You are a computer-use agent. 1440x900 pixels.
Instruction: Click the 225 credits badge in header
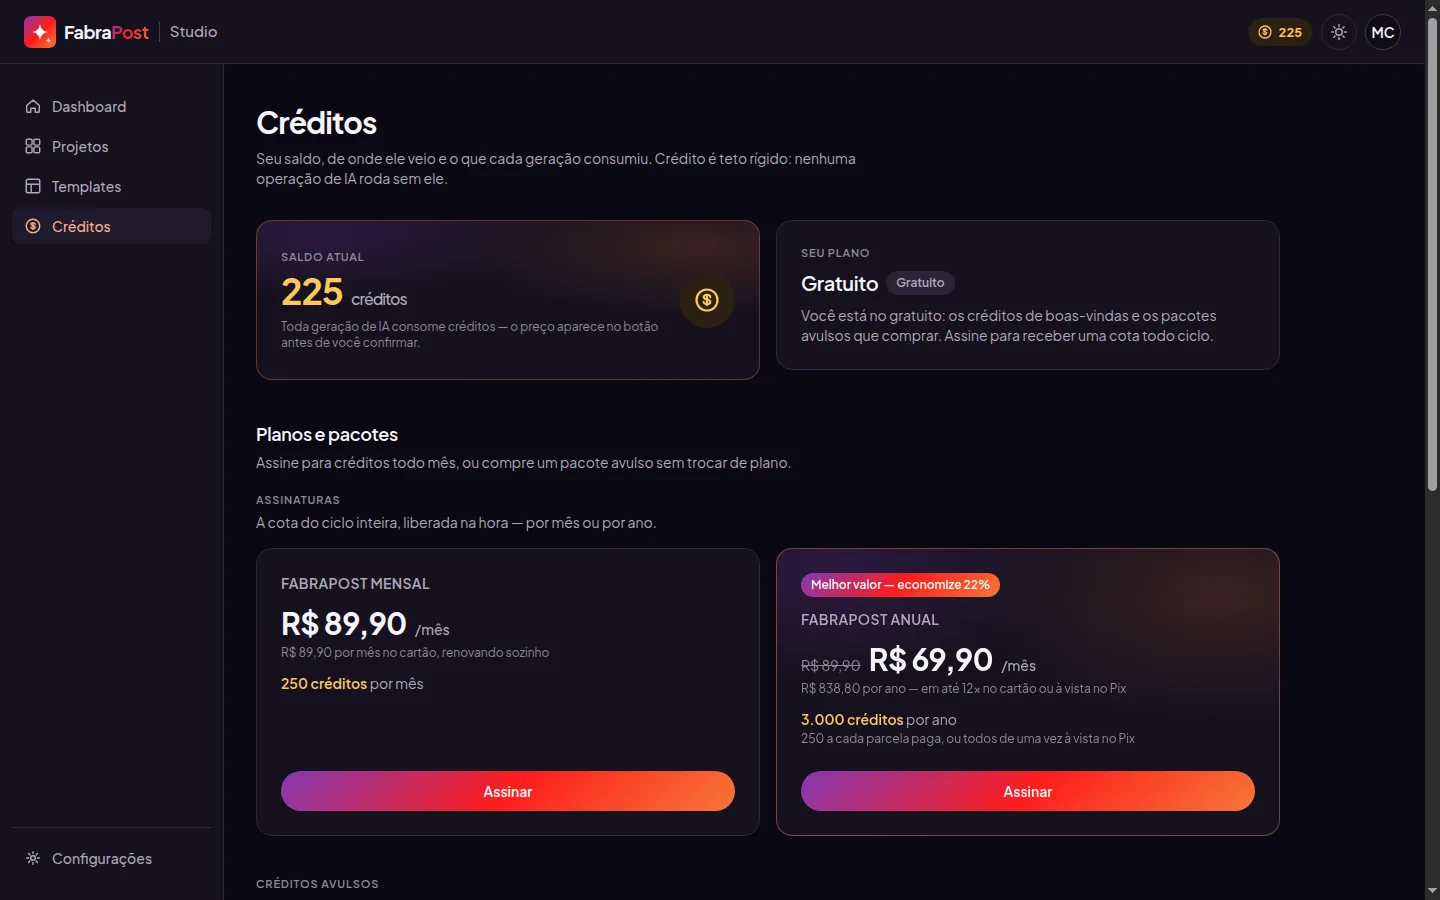coord(1280,32)
